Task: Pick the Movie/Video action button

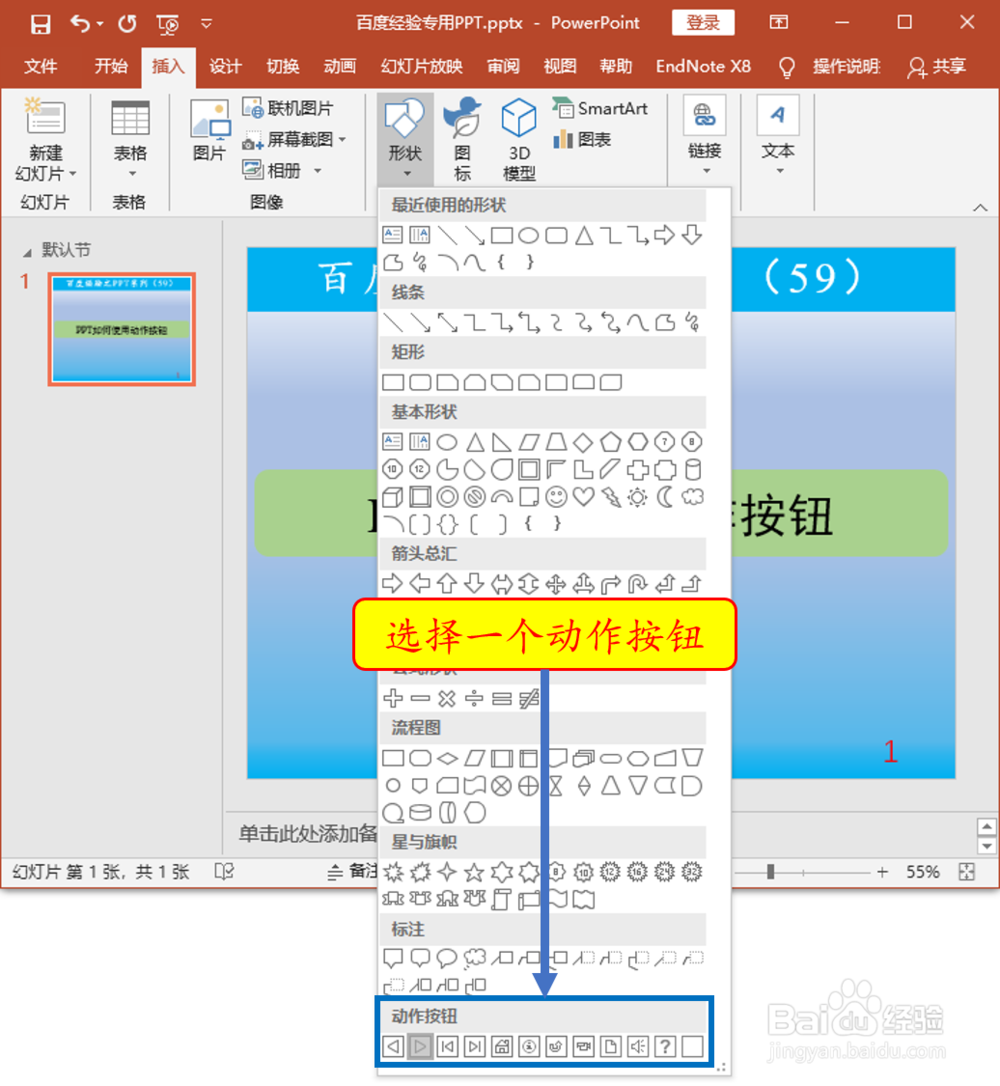Action: tap(583, 1046)
